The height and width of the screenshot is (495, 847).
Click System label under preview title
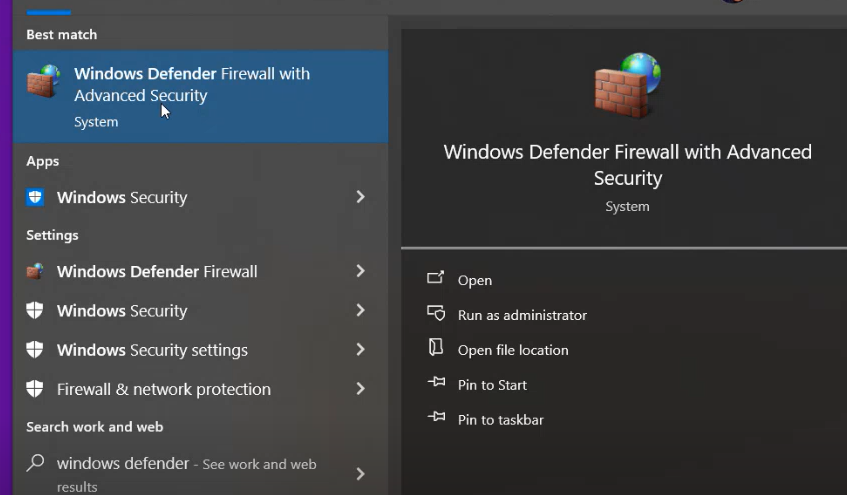click(627, 207)
